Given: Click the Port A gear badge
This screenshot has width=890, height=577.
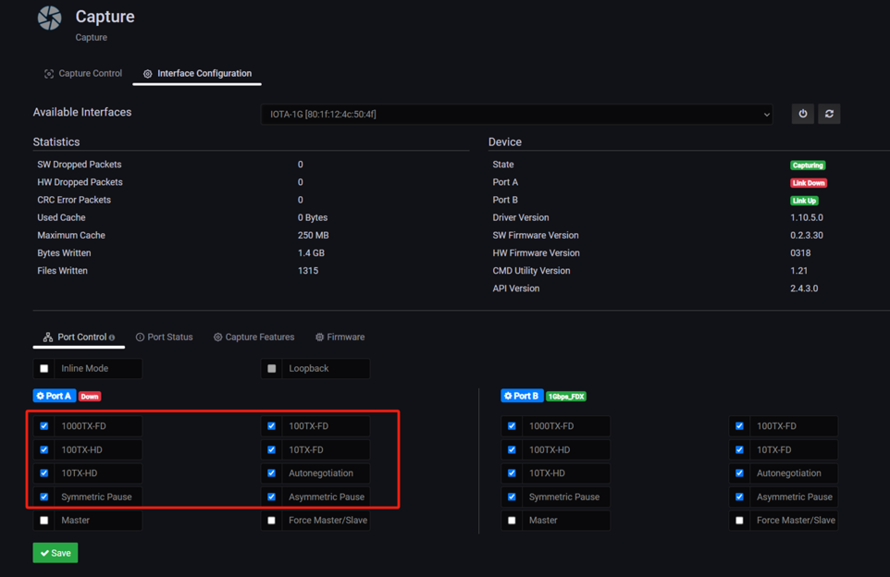Looking at the screenshot, I should click(x=54, y=396).
